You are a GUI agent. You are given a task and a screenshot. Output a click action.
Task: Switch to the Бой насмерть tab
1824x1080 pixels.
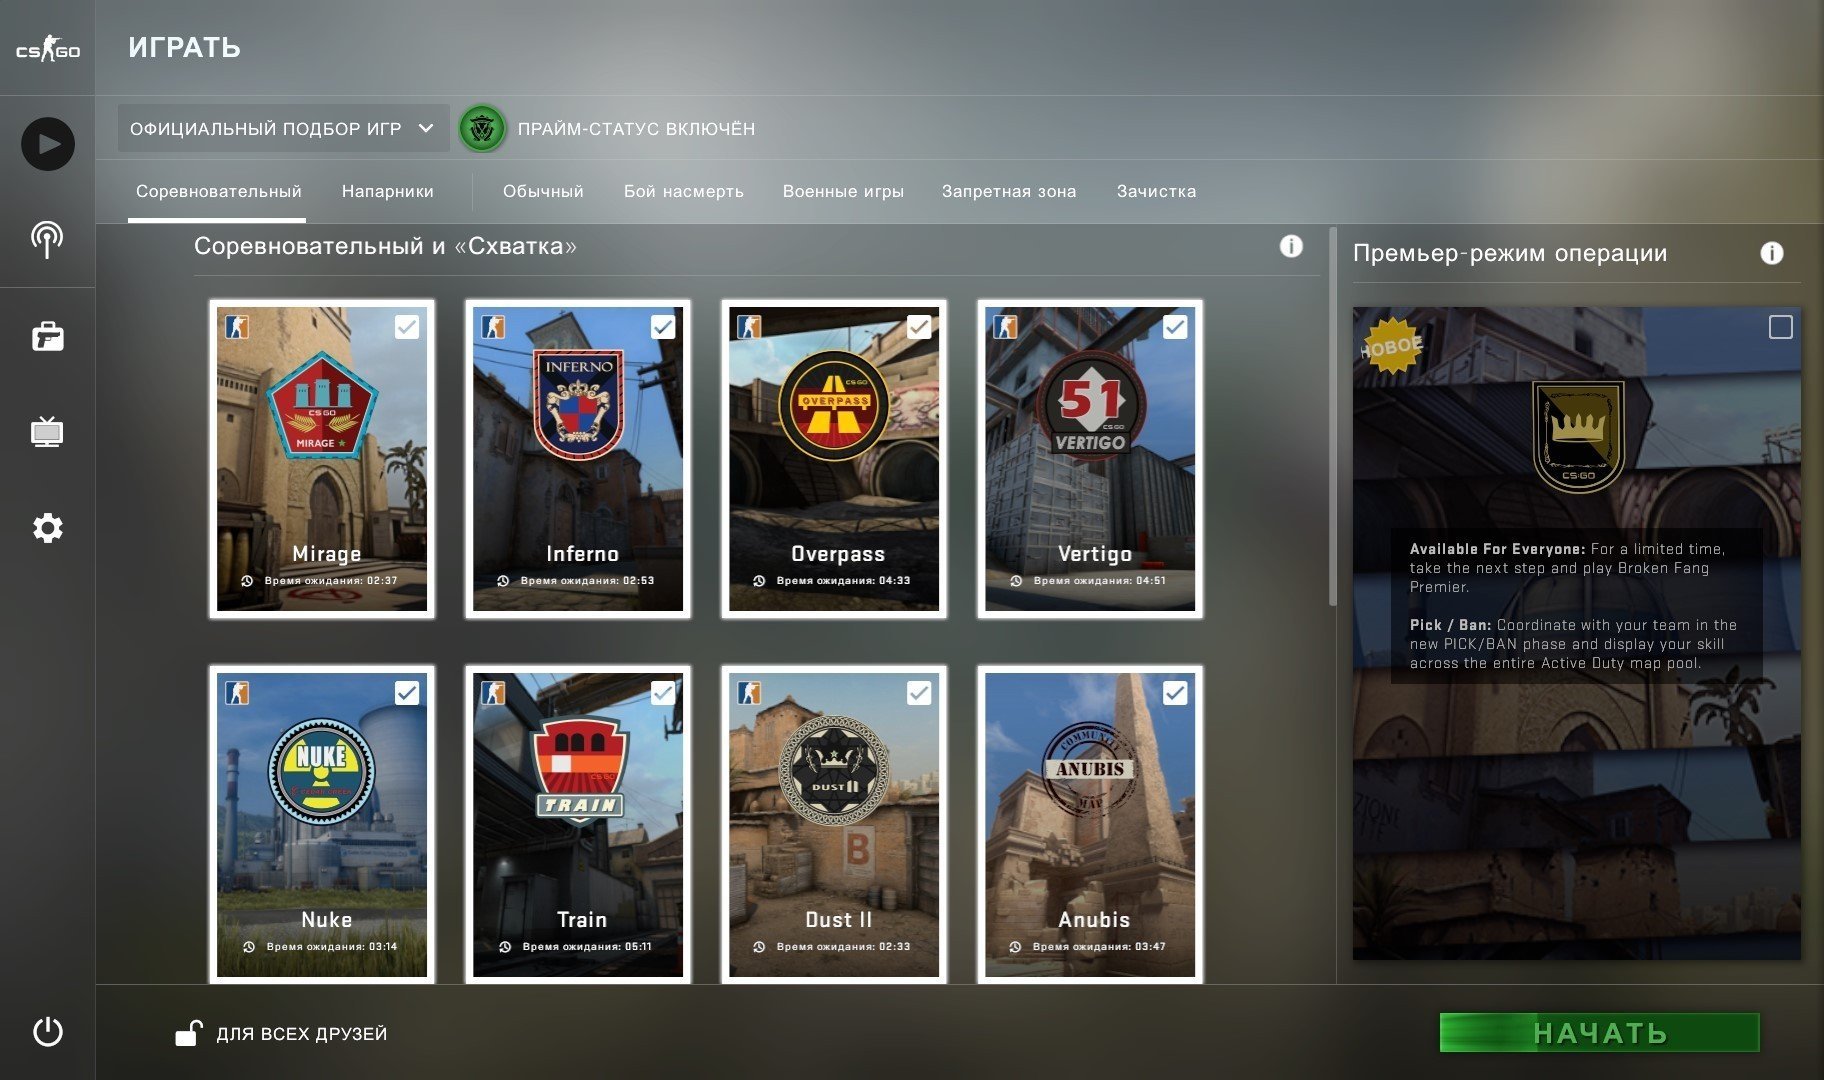point(684,191)
